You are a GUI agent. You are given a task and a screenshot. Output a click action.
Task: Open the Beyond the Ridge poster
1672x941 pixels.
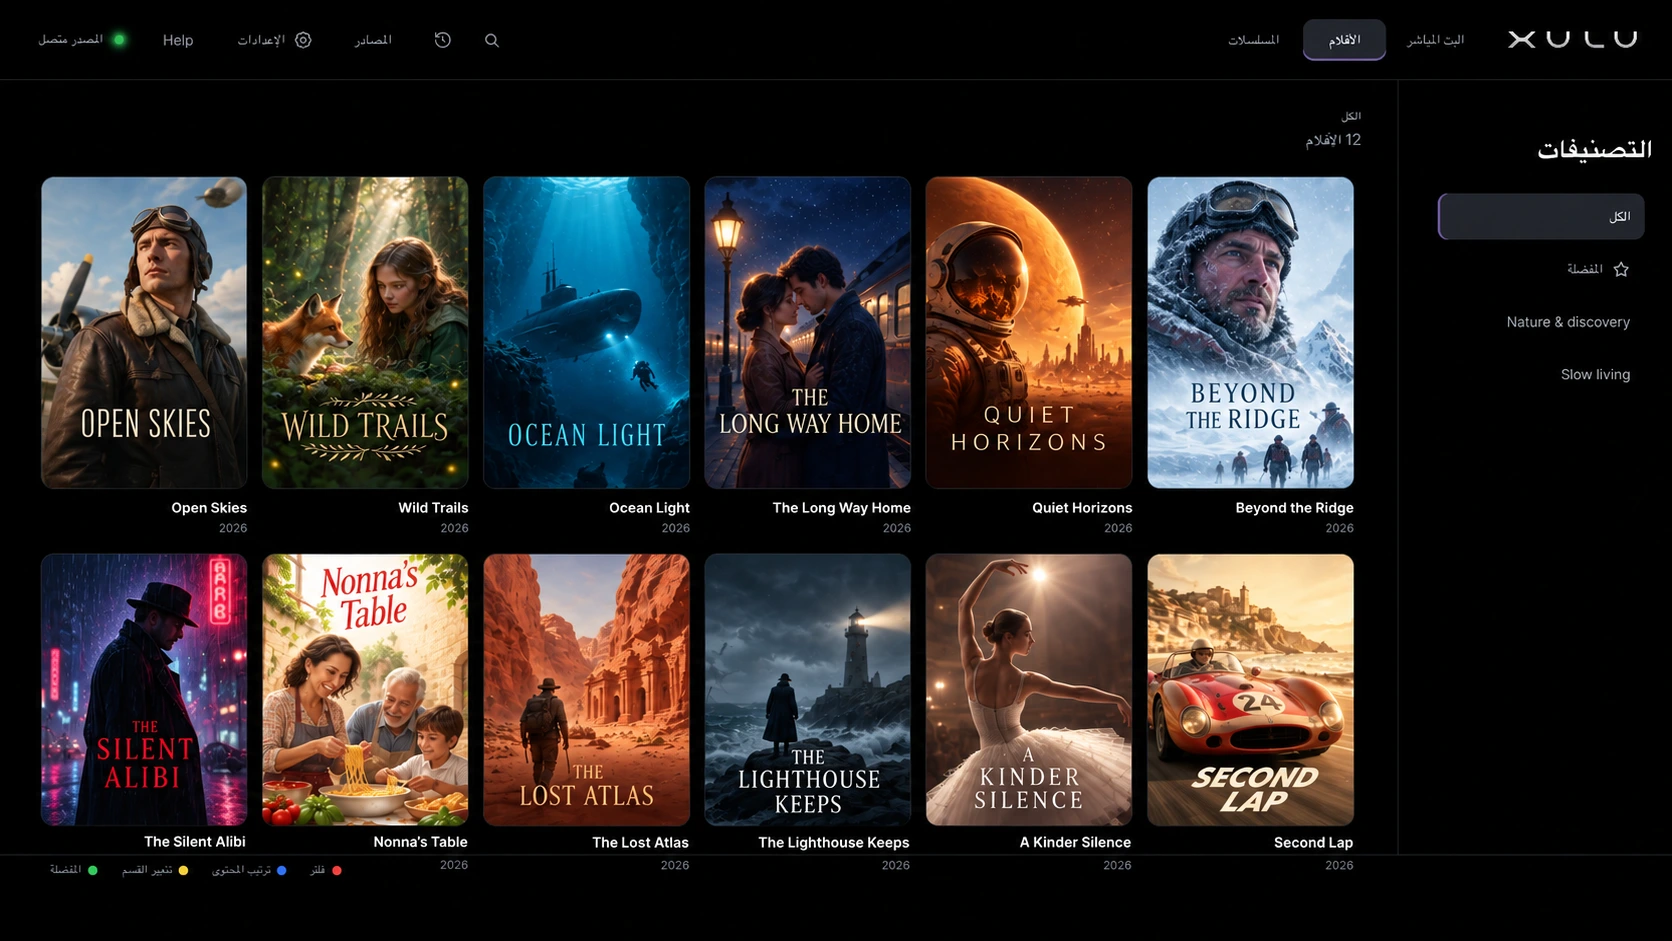tap(1250, 333)
